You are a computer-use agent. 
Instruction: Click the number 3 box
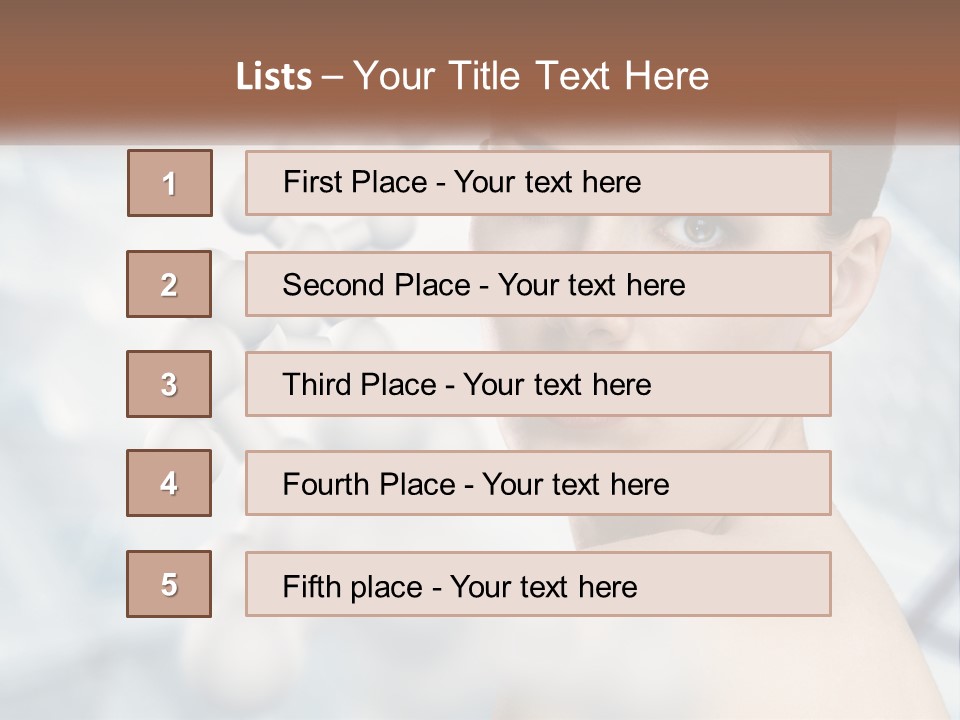169,384
